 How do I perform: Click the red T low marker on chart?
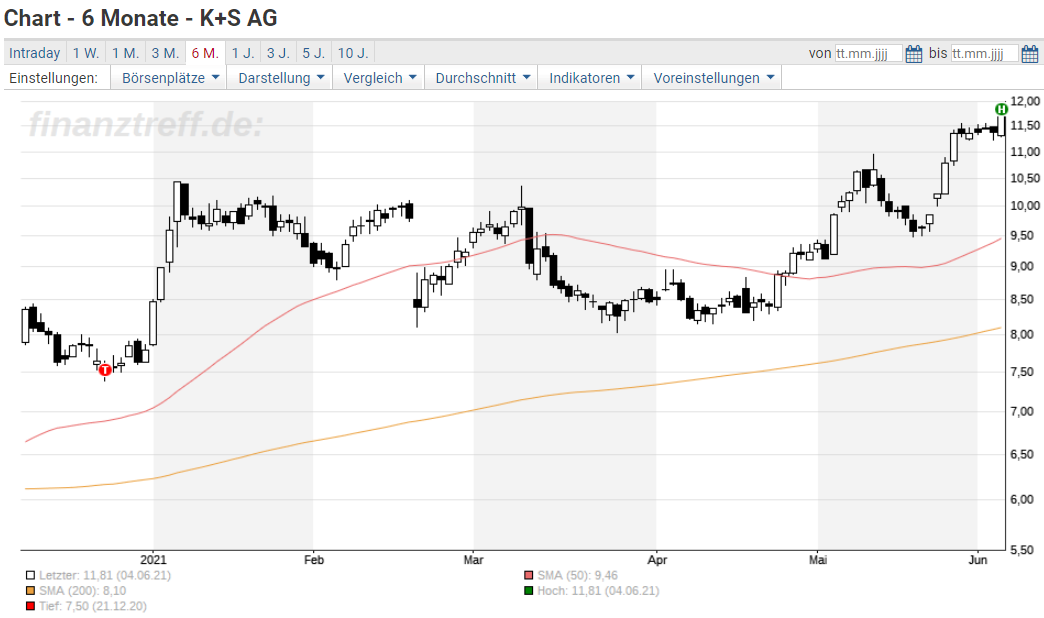tap(105, 369)
